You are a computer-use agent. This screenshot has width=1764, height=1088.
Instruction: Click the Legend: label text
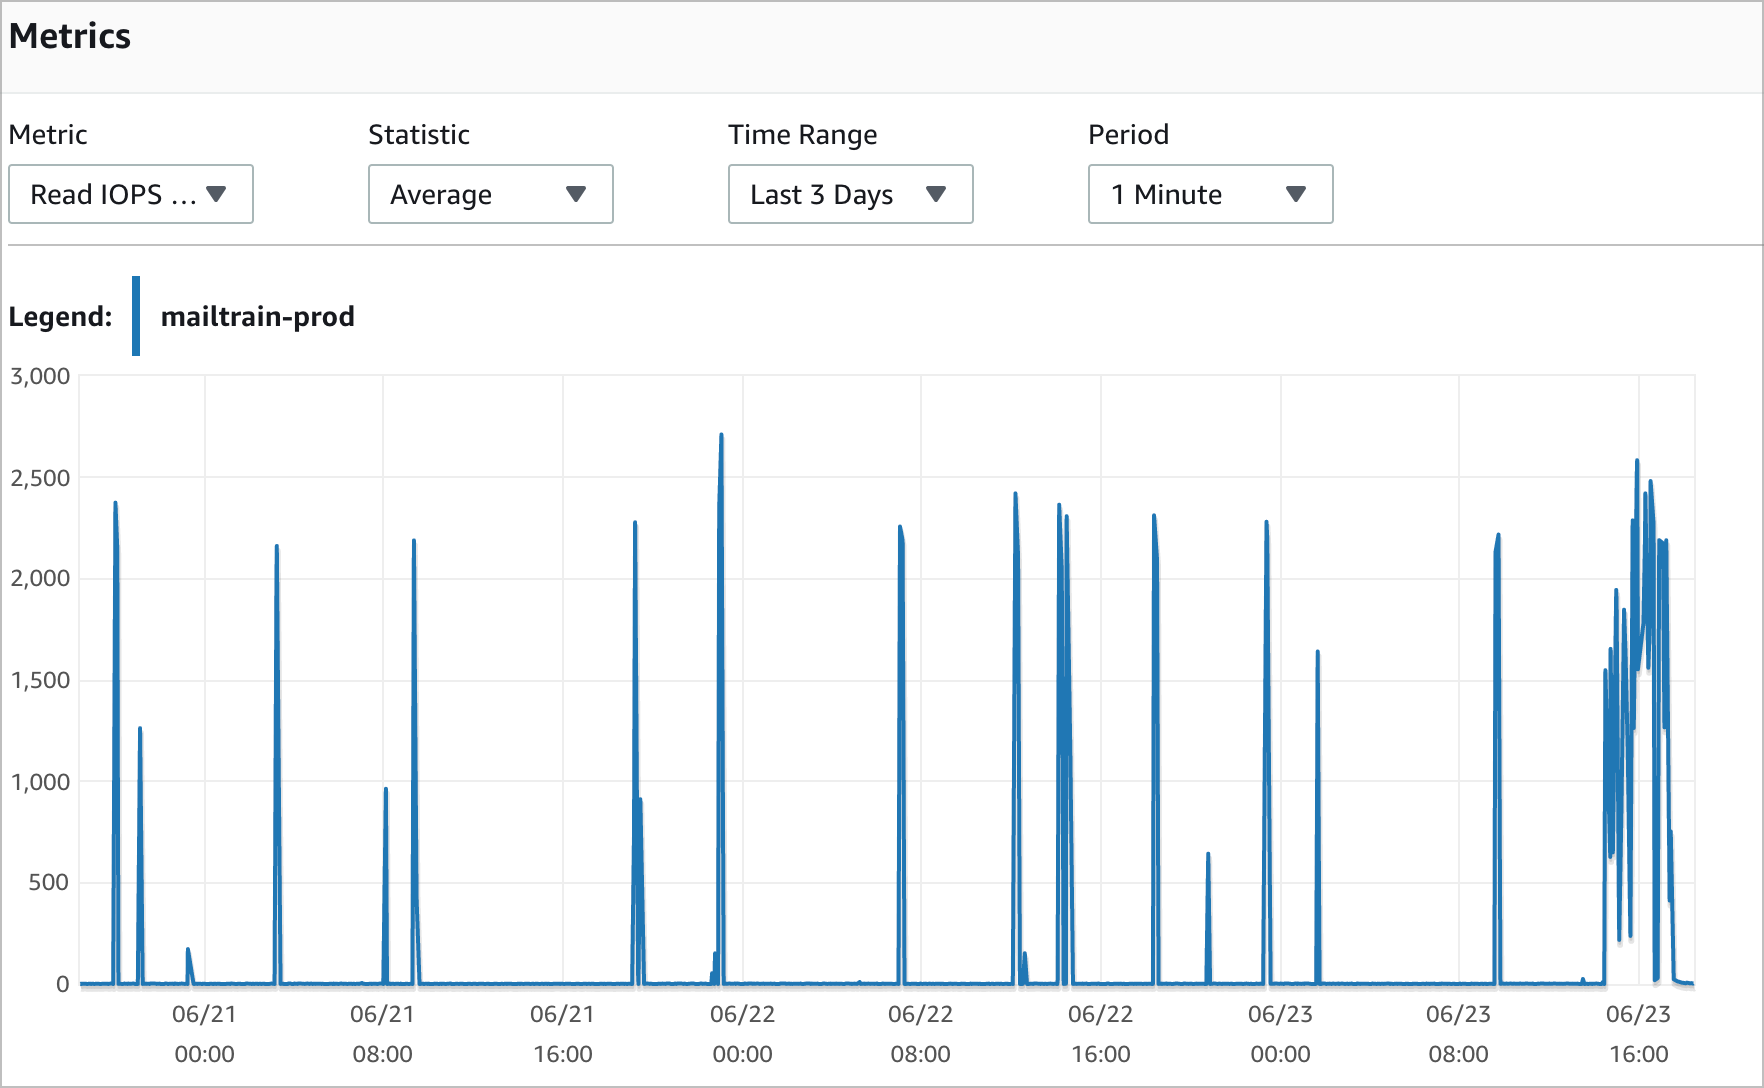click(61, 316)
